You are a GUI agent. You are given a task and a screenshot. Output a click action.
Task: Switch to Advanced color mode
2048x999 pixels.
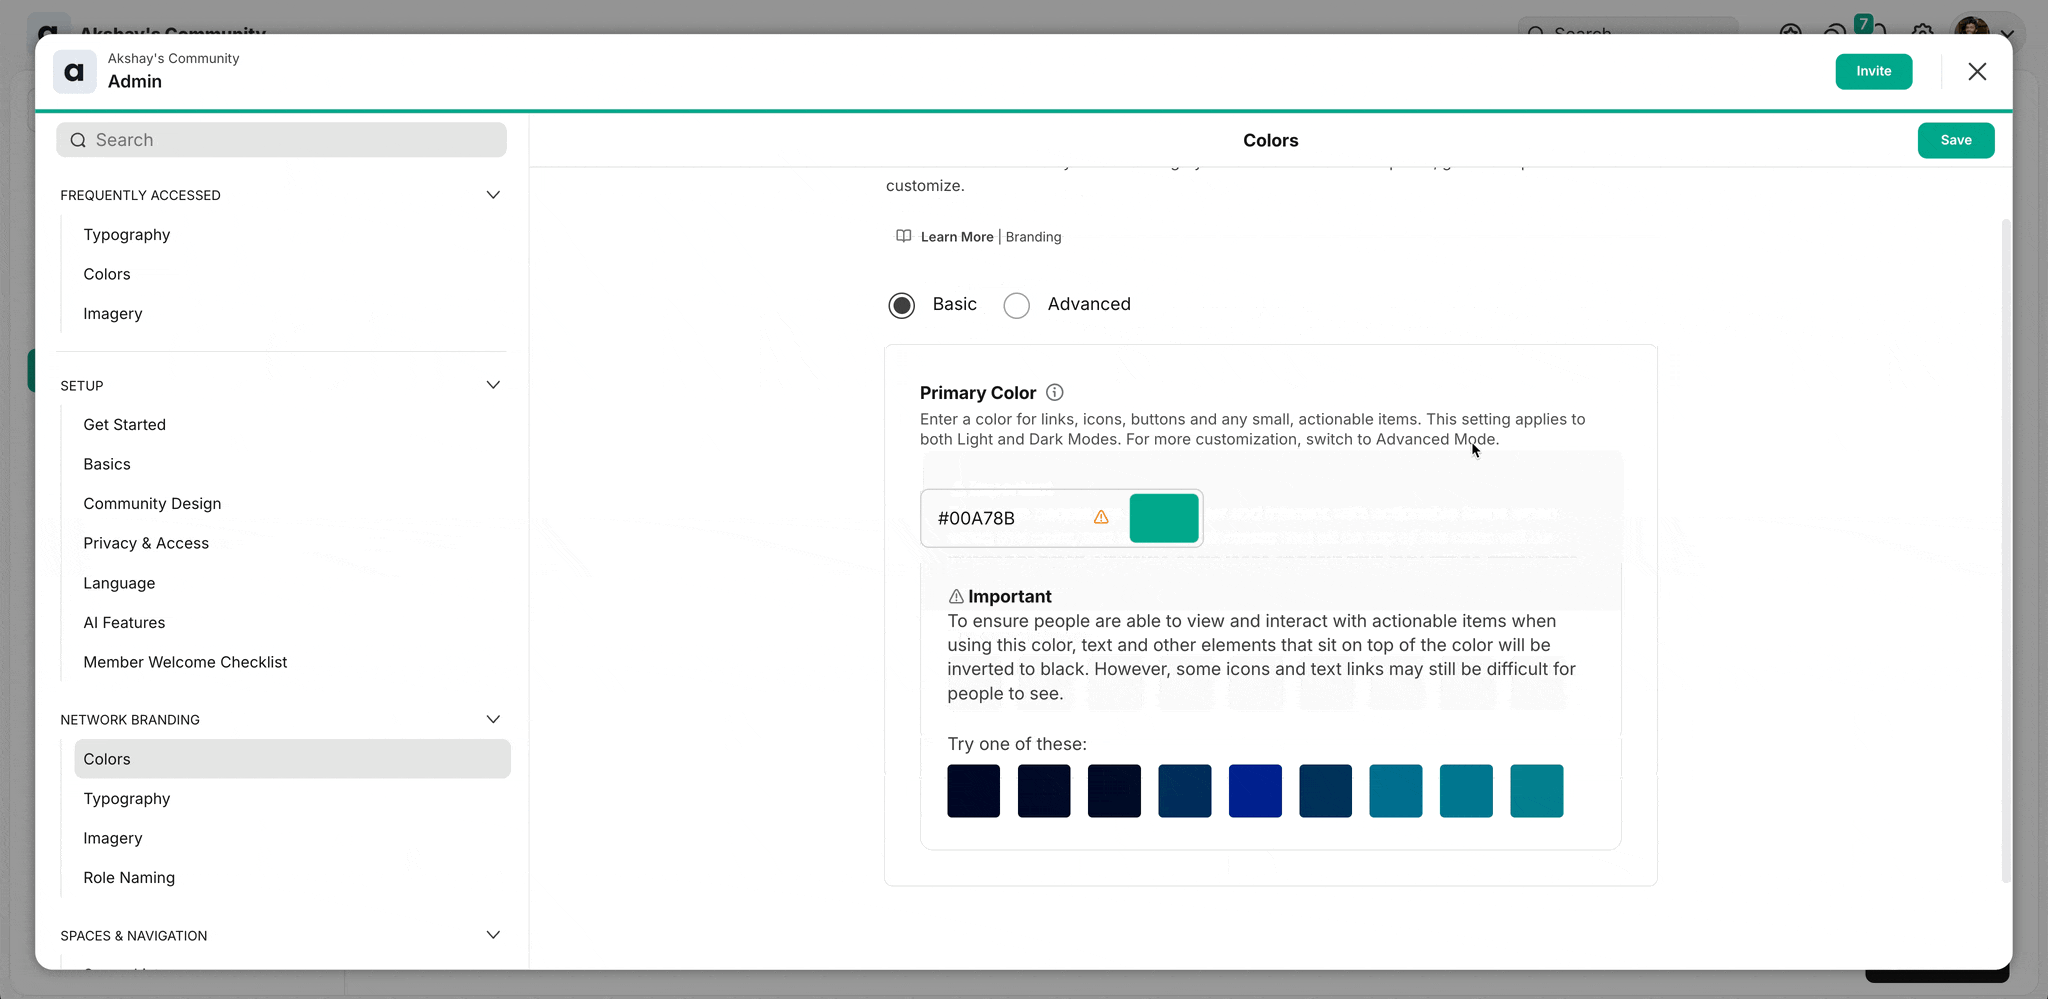1016,305
